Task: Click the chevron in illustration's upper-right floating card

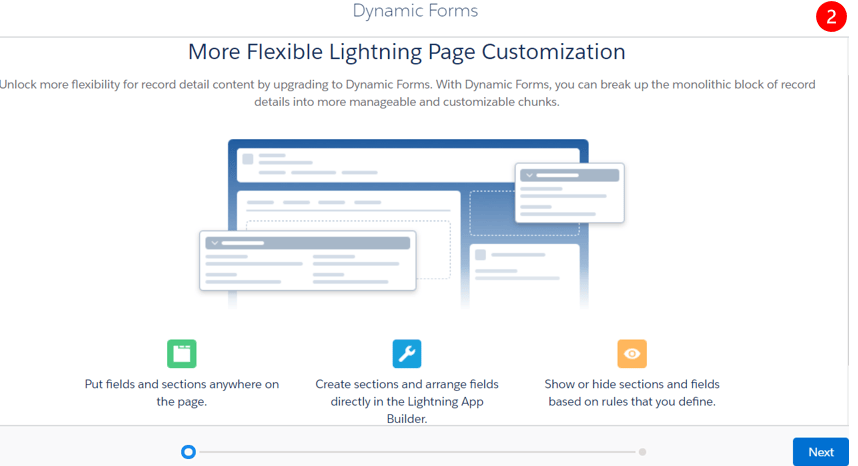Action: [529, 175]
